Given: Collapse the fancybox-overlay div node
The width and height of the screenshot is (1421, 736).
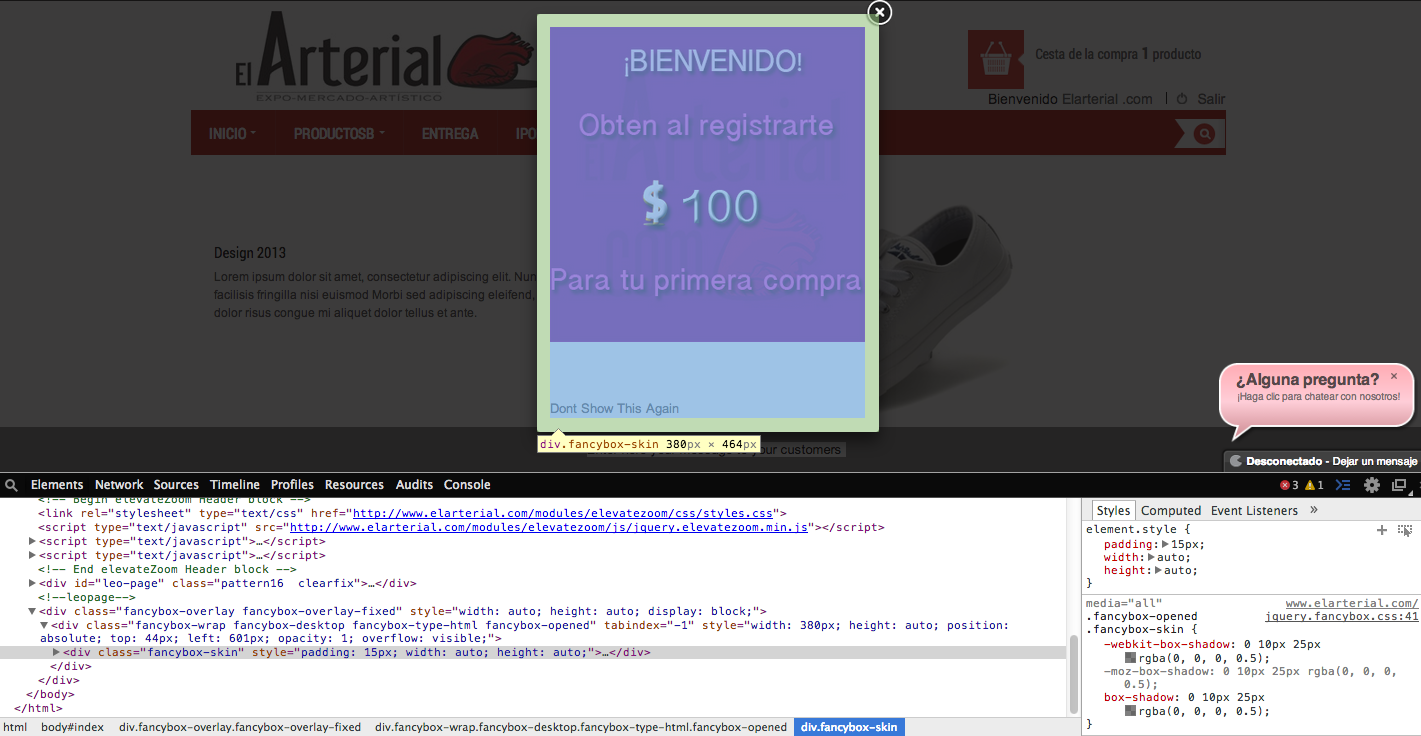Looking at the screenshot, I should [33, 611].
